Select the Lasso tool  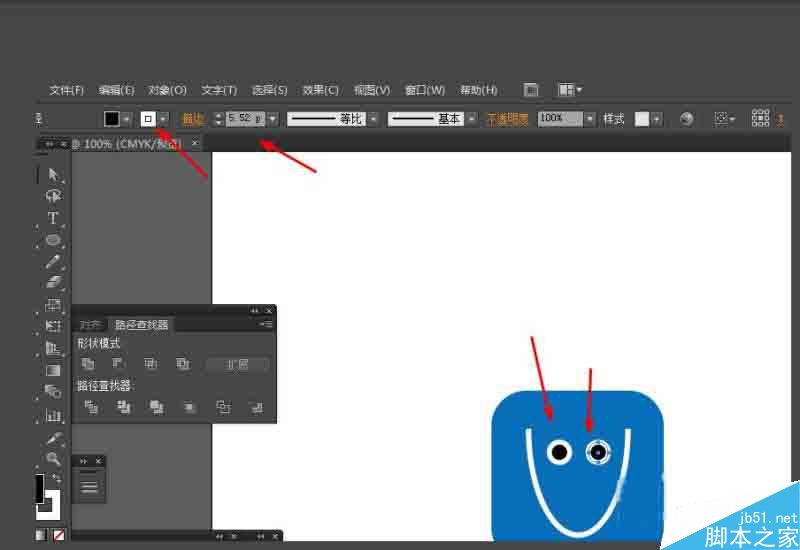tap(53, 196)
